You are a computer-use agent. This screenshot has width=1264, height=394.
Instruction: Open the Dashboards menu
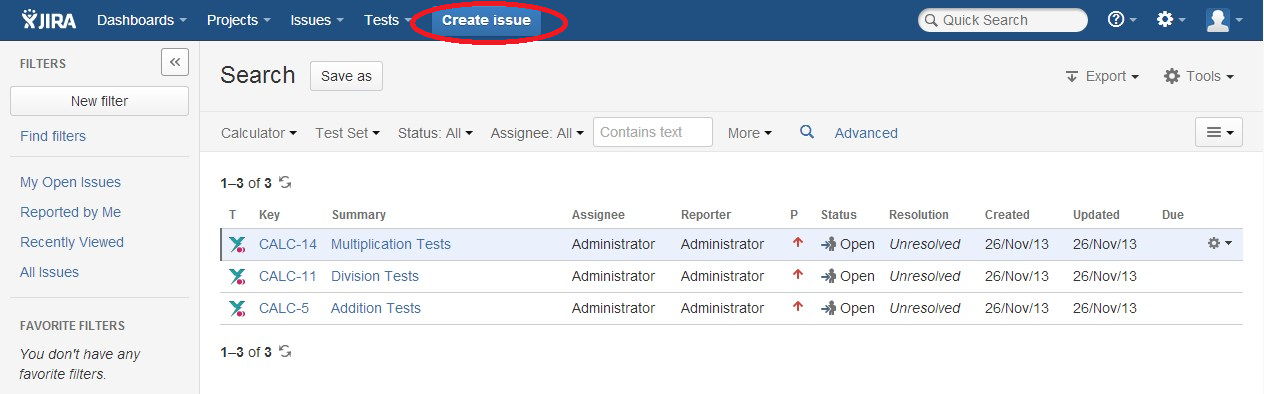(x=142, y=20)
